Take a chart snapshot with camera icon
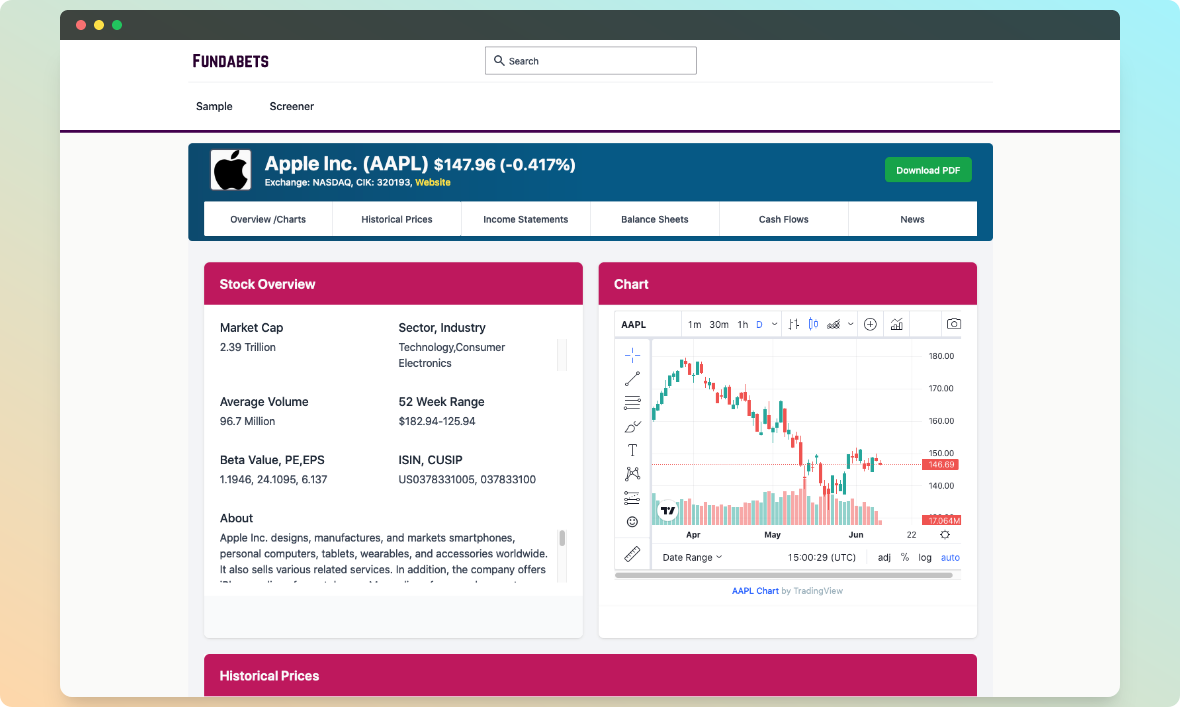Image resolution: width=1180 pixels, height=707 pixels. coord(953,325)
